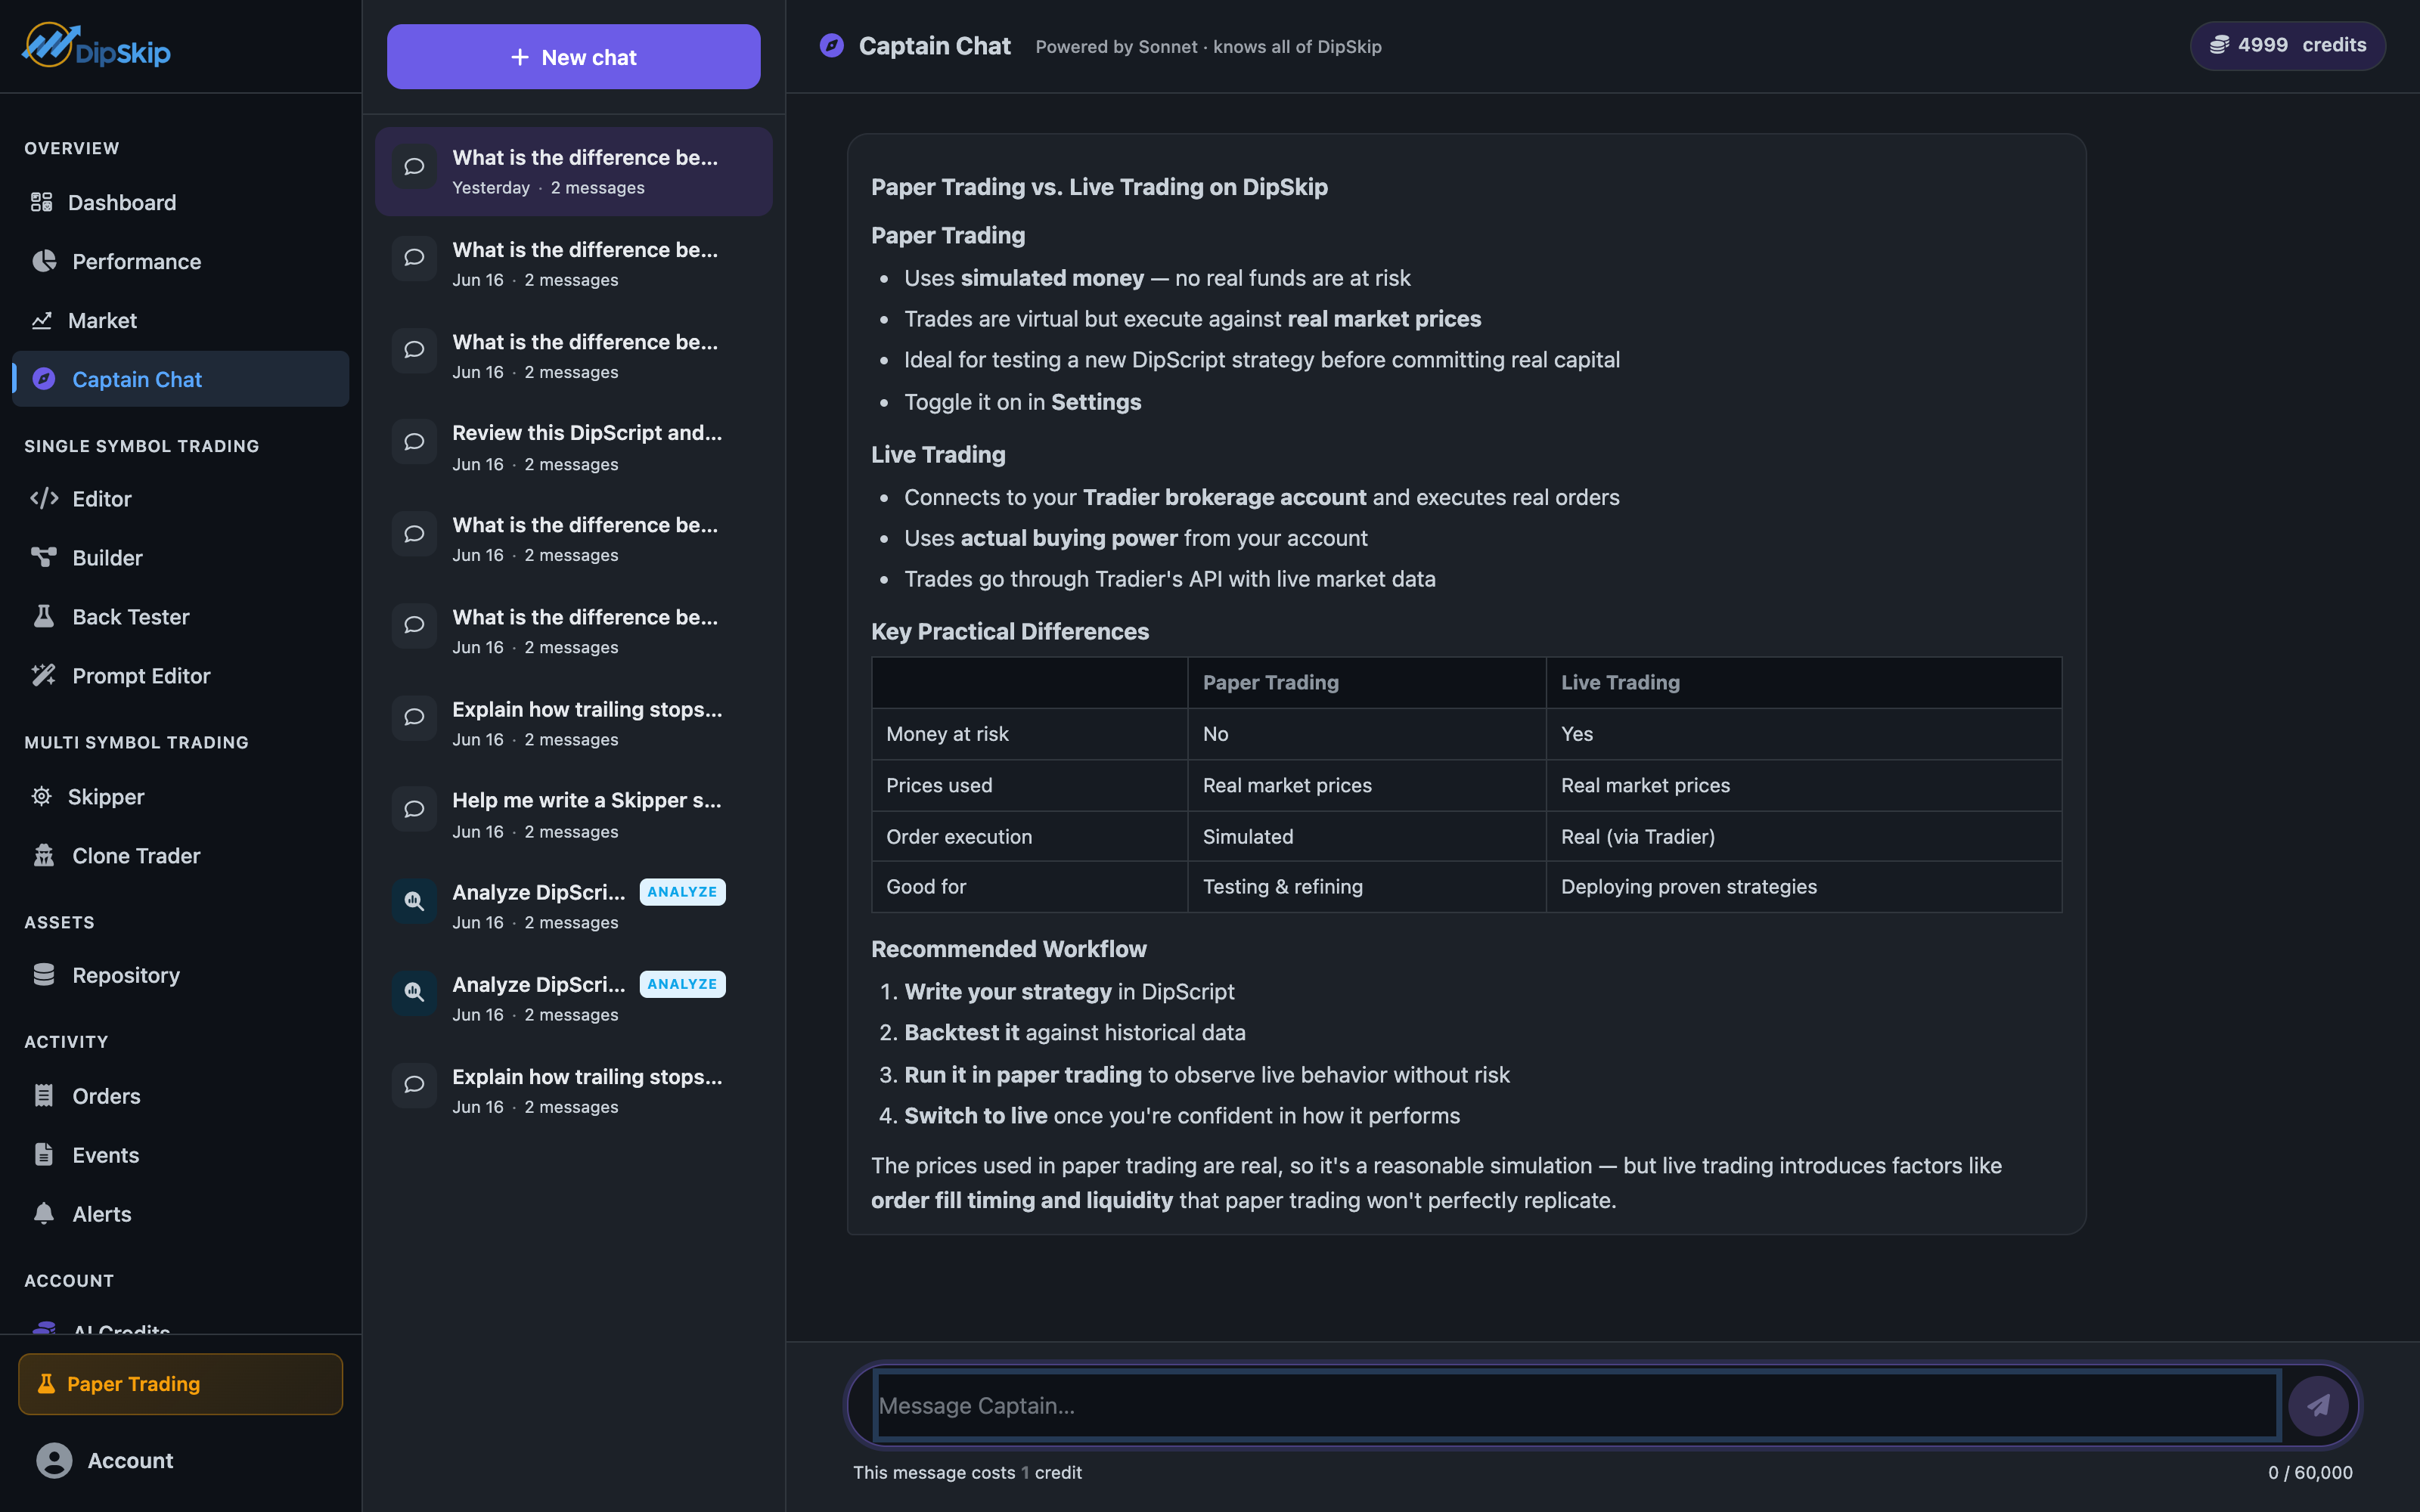2420x1512 pixels.
Task: Select Captain Chat in the sidebar
Action: tap(181, 379)
